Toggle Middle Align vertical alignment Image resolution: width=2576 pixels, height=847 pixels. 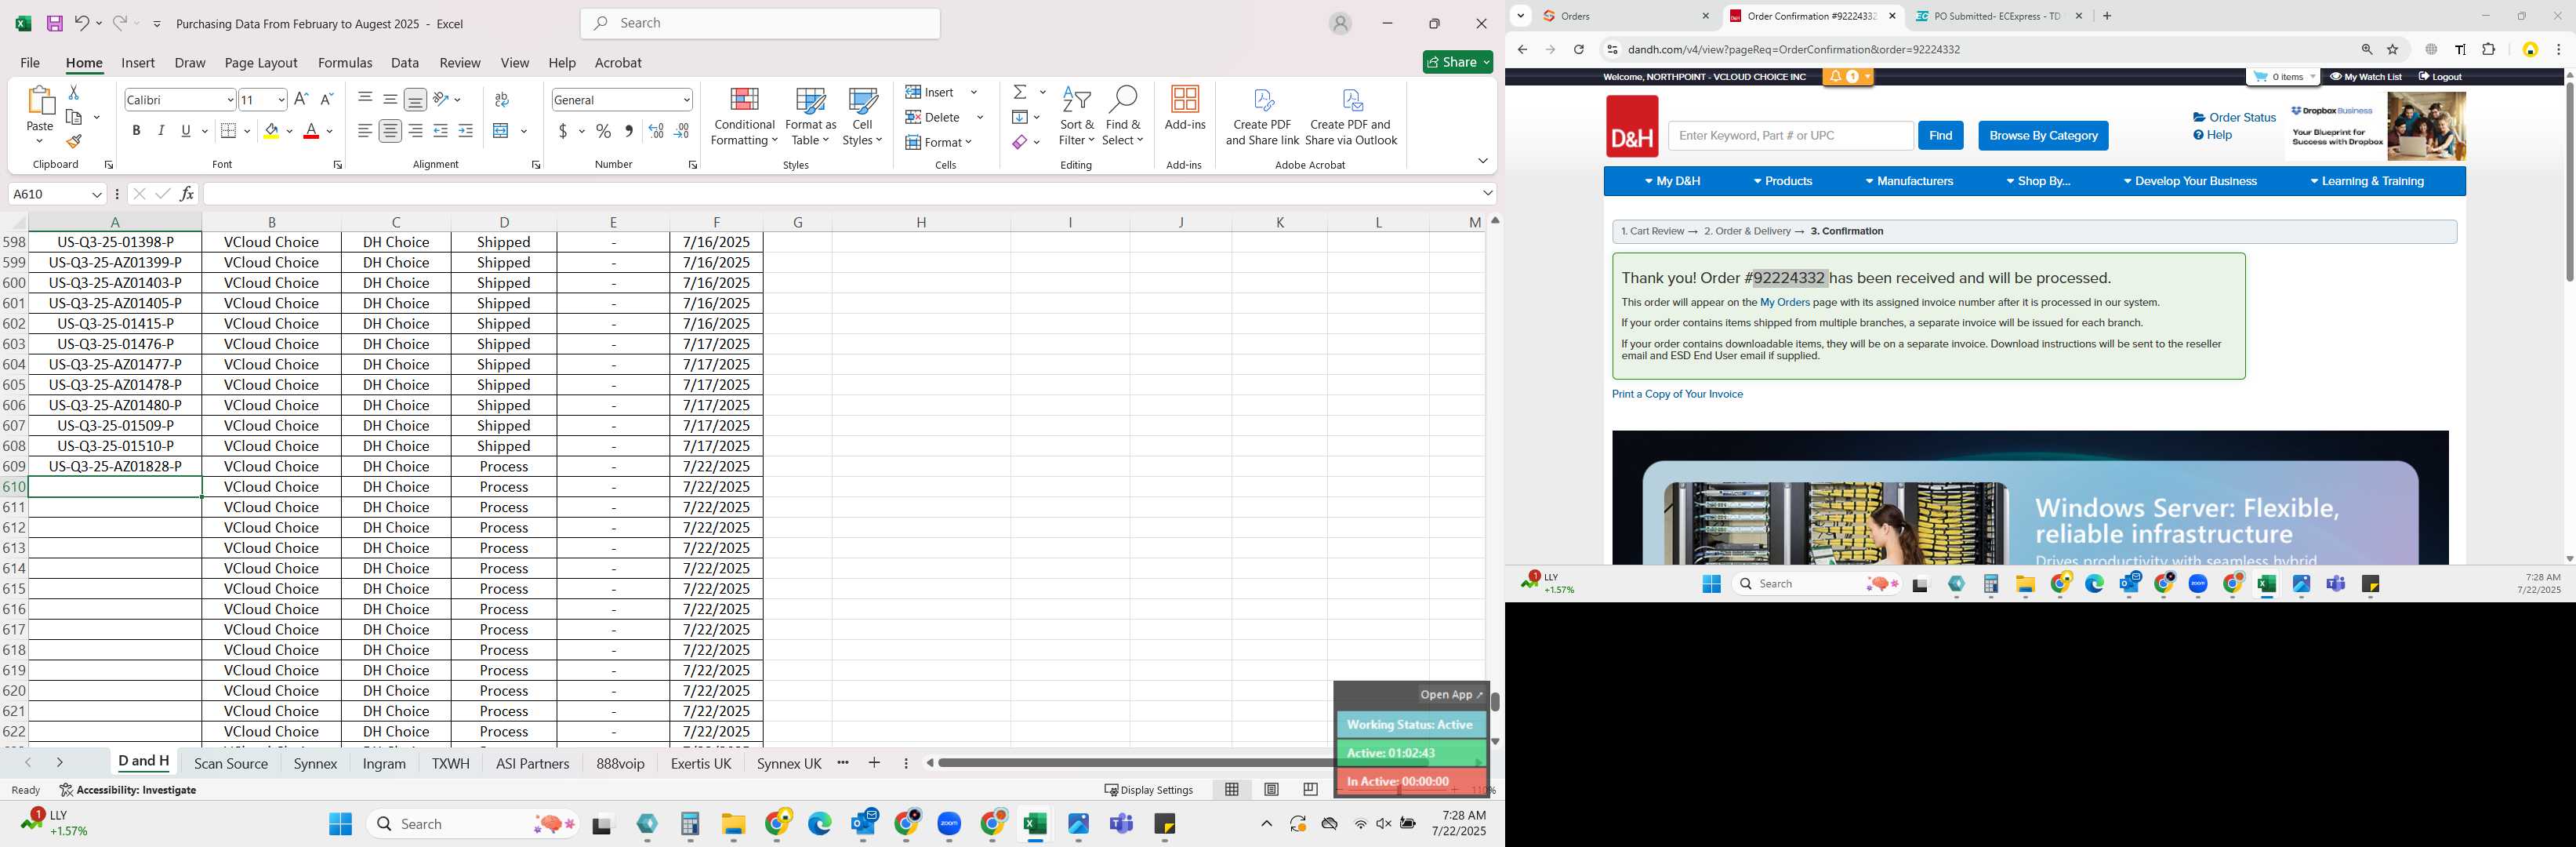click(390, 99)
